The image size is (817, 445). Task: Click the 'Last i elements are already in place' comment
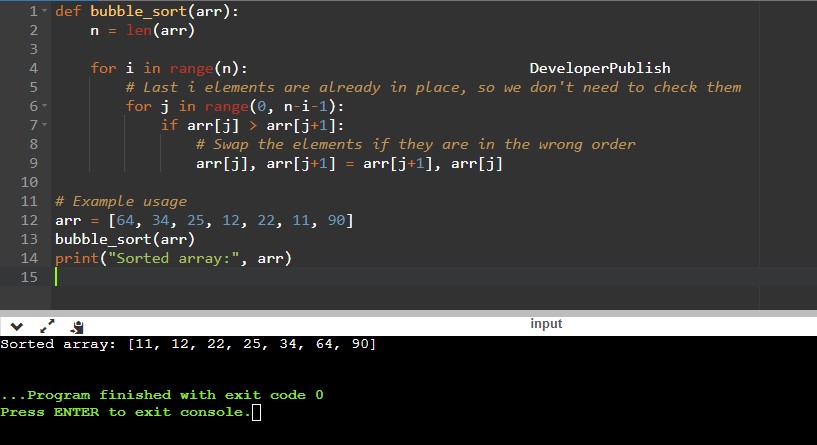[x=433, y=87]
